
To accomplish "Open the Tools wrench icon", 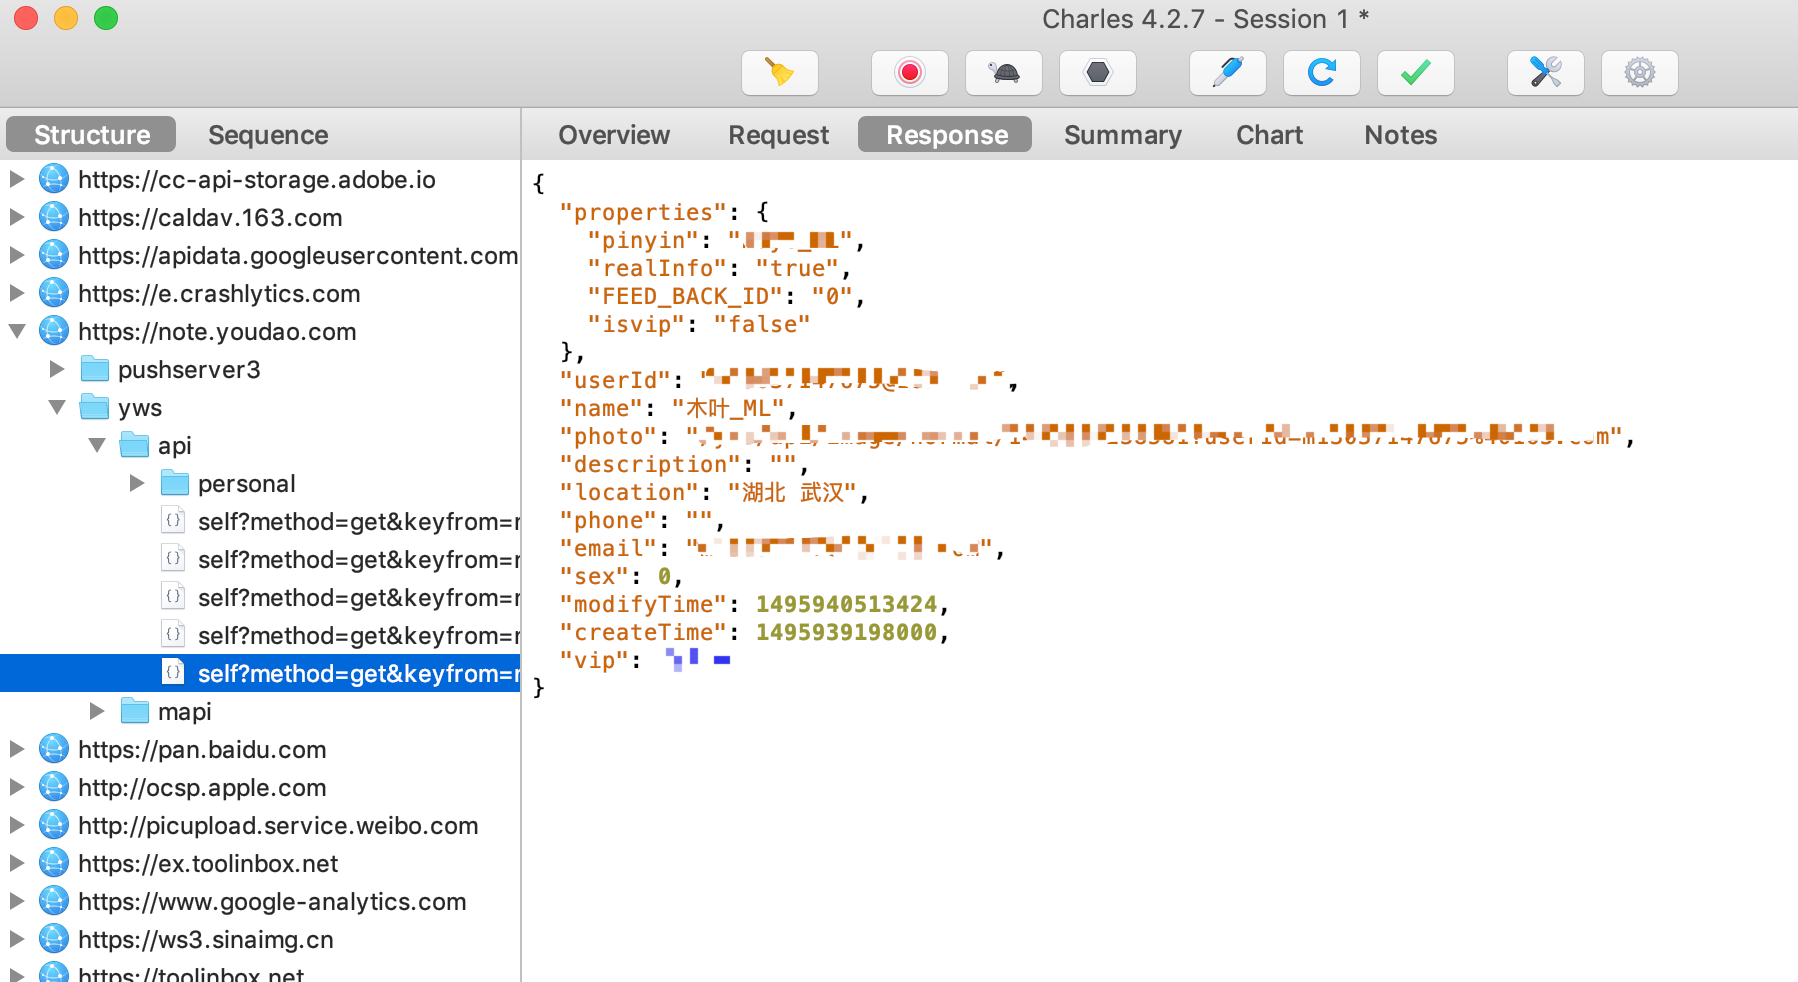I will pos(1546,73).
